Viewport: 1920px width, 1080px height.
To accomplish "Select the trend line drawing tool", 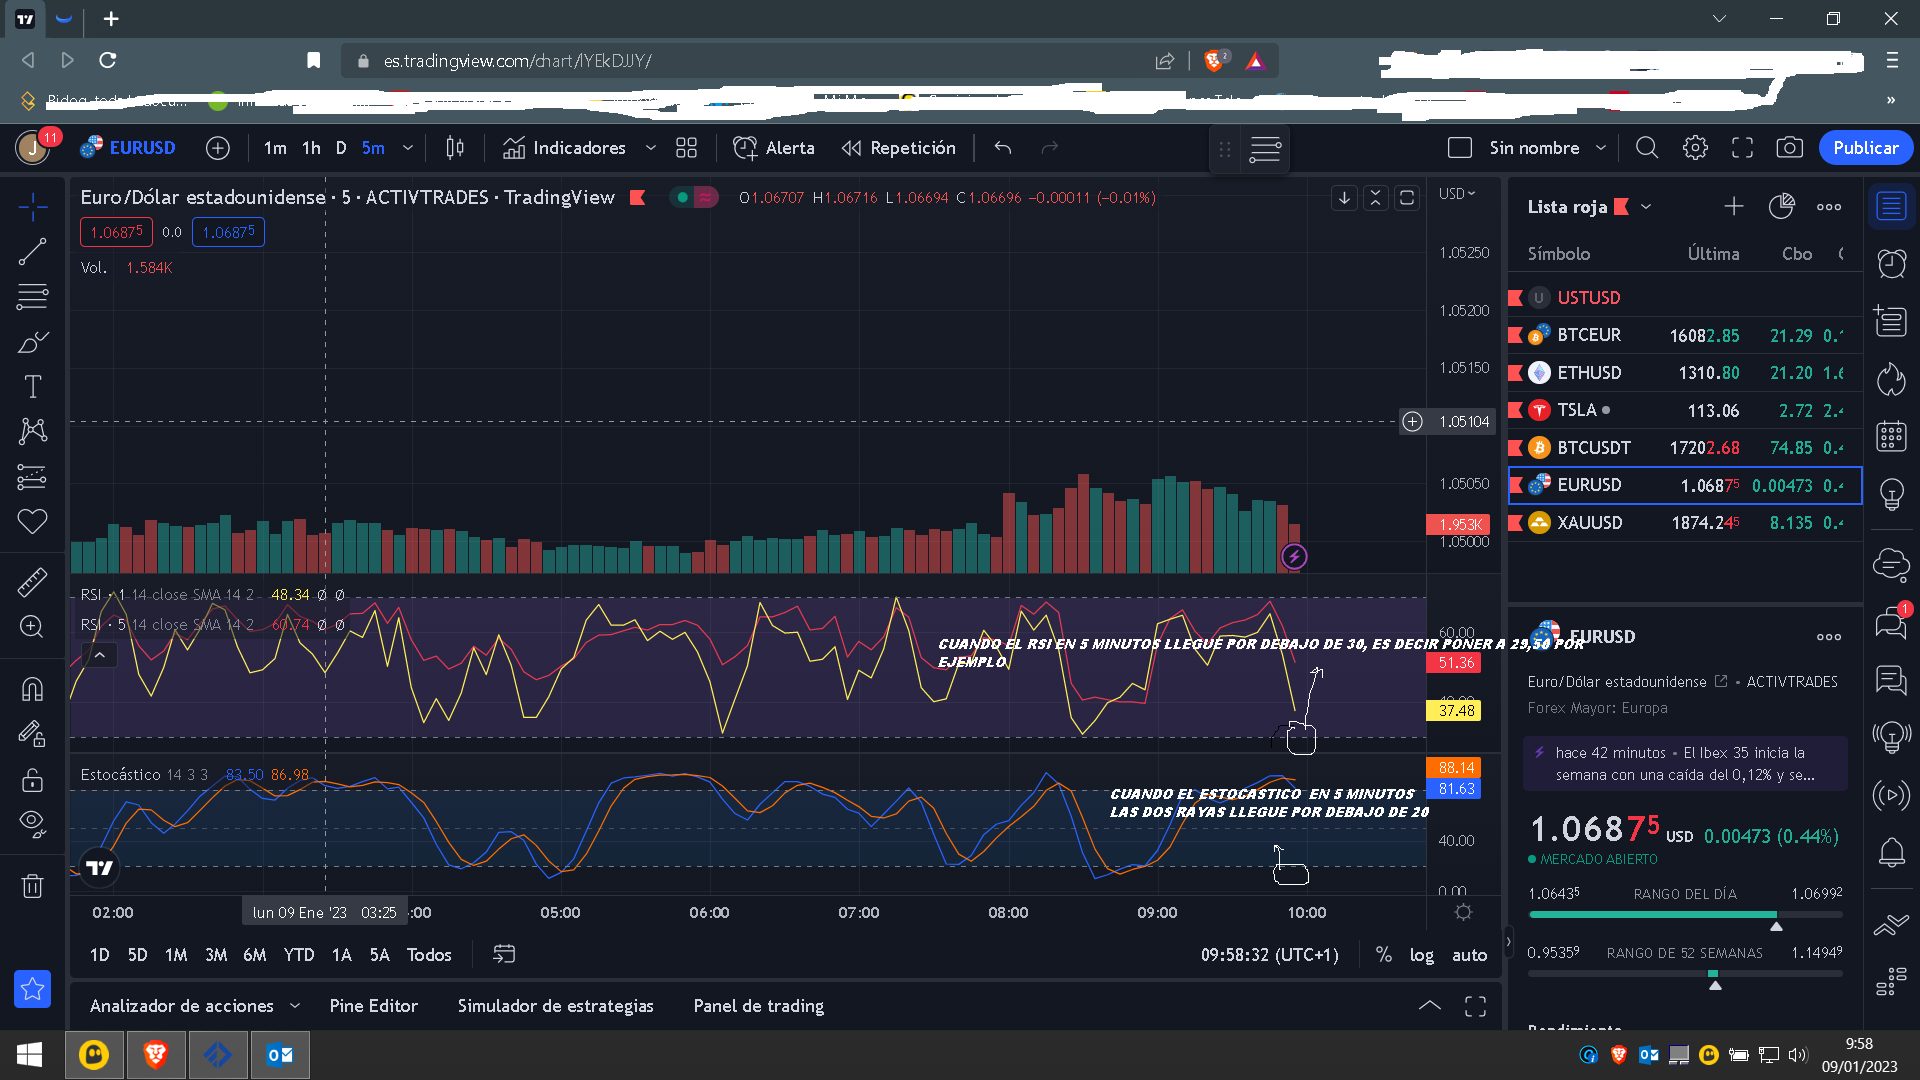I will click(x=33, y=251).
